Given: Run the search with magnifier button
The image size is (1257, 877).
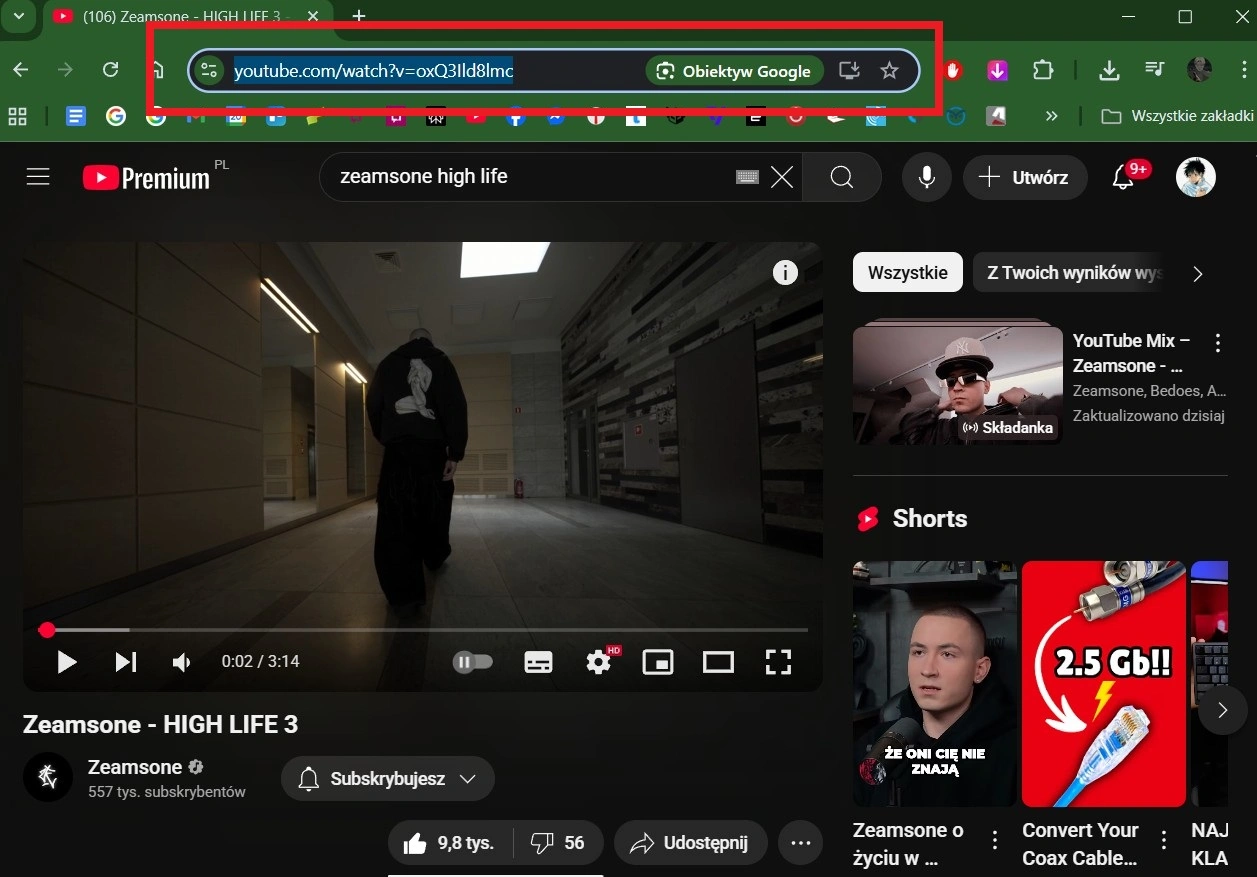Looking at the screenshot, I should [842, 177].
